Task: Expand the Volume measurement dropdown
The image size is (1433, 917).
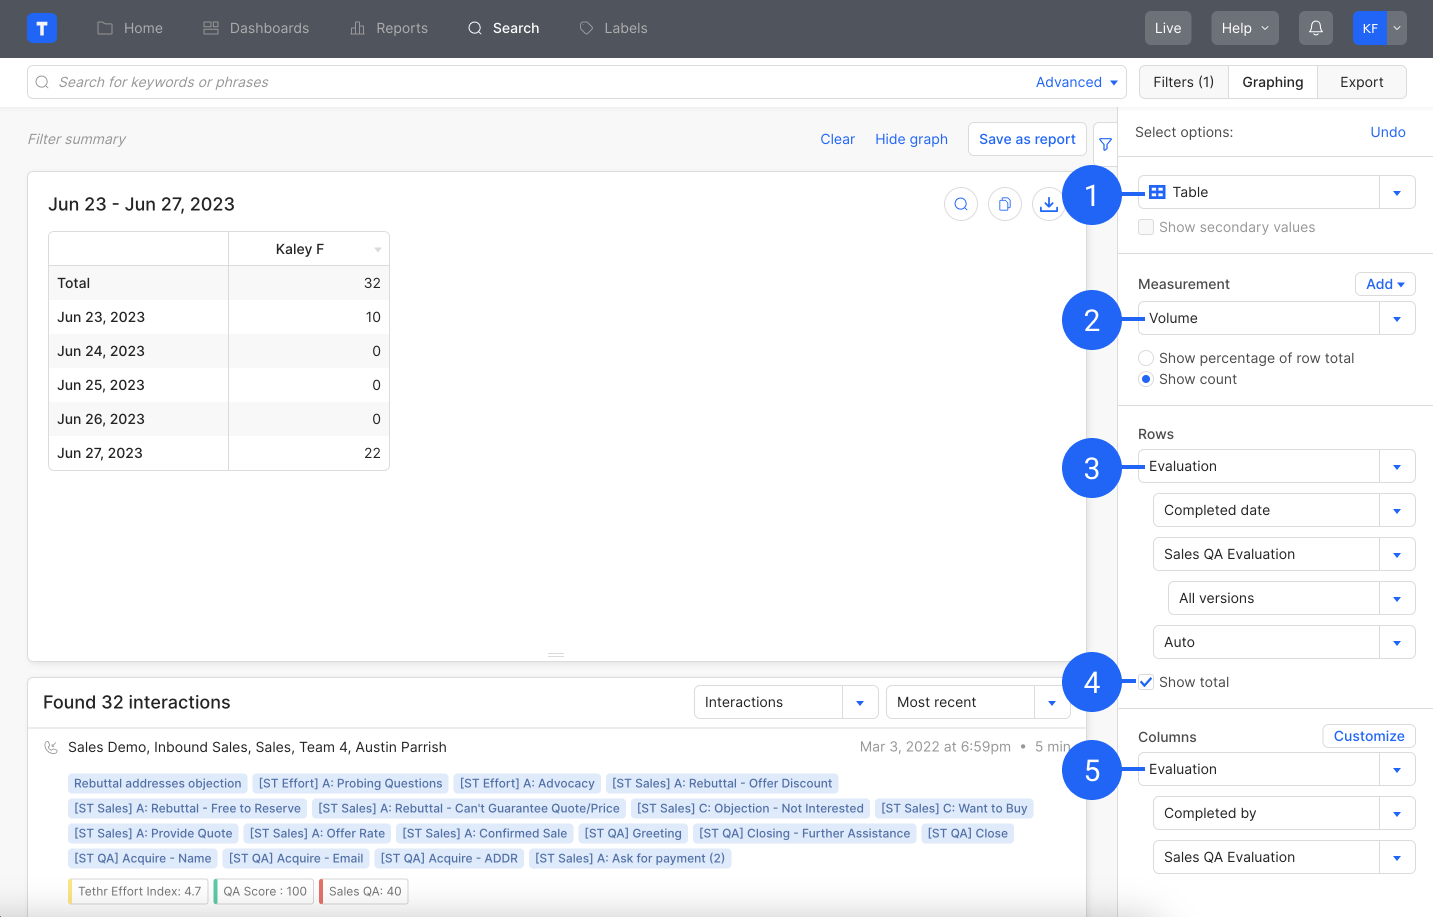Action: click(x=1396, y=318)
